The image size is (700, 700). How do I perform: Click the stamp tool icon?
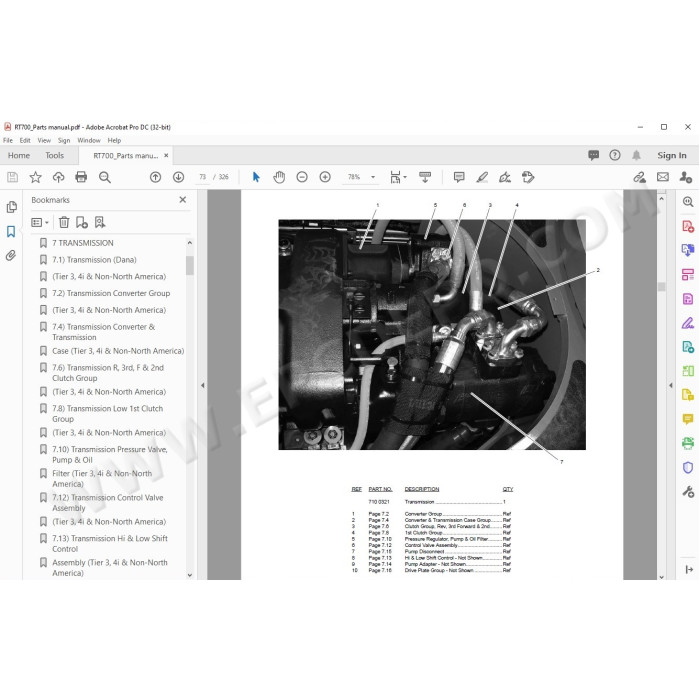528,177
